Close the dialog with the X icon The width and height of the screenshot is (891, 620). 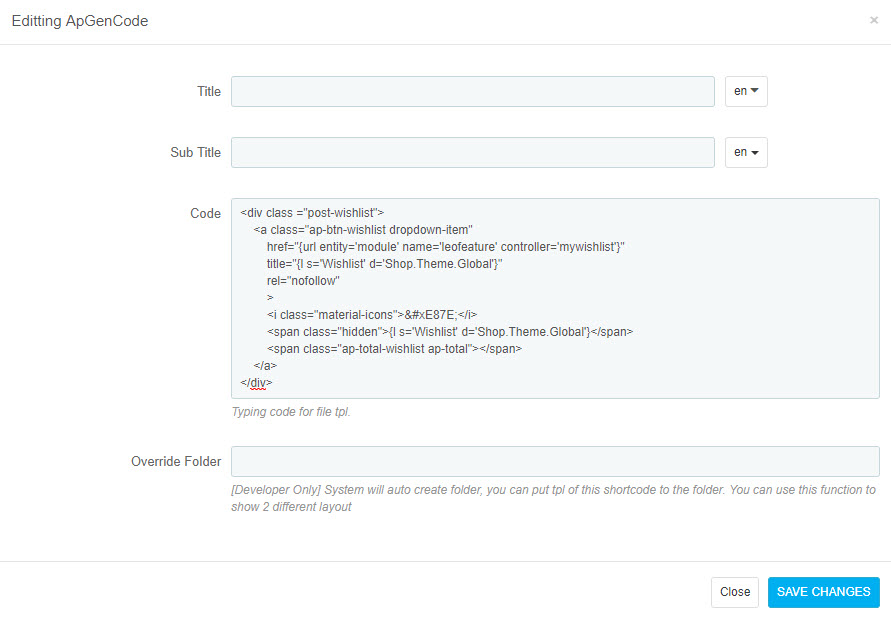click(874, 20)
